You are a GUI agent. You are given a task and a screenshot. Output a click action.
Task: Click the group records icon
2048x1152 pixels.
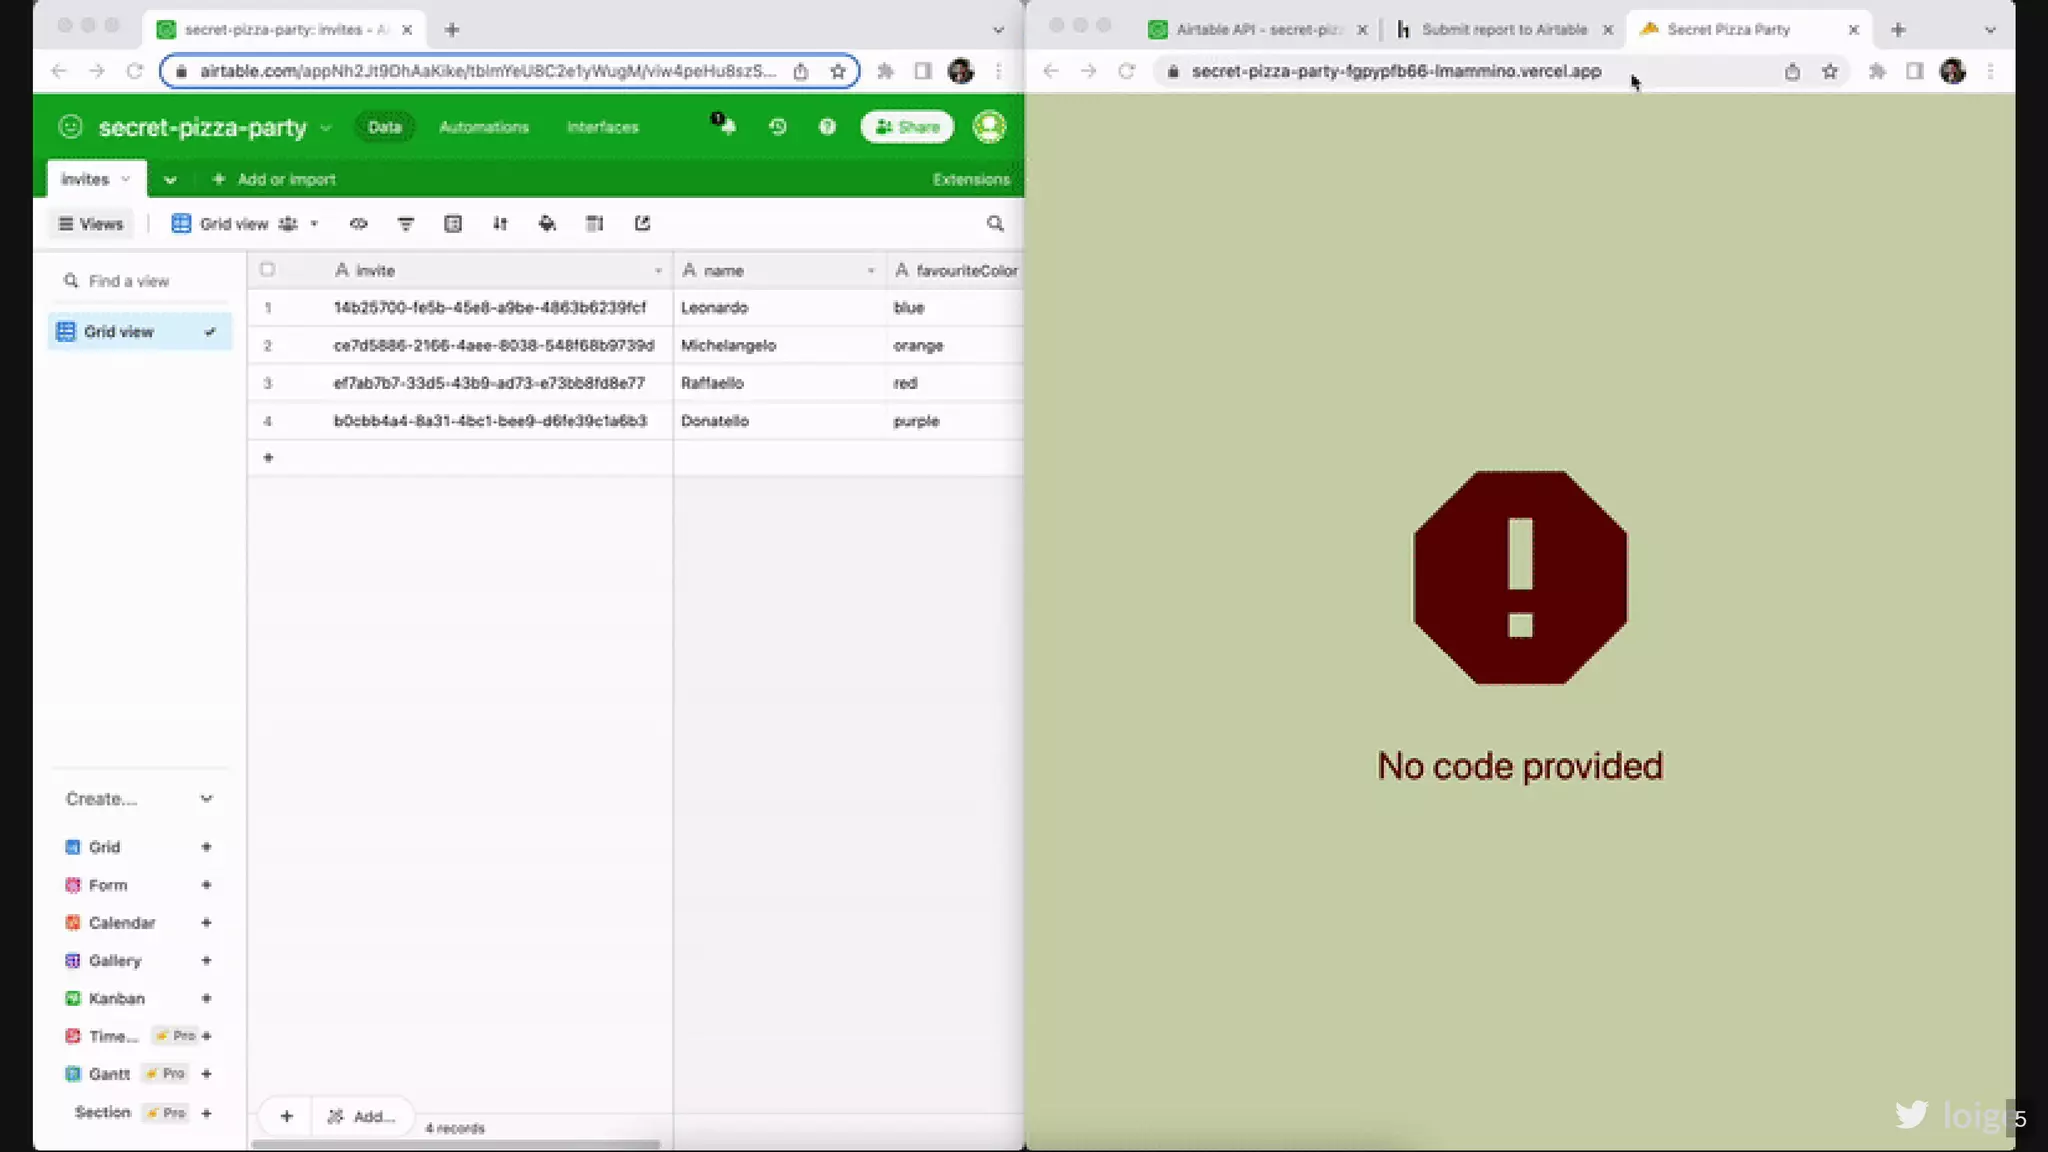[x=453, y=224]
